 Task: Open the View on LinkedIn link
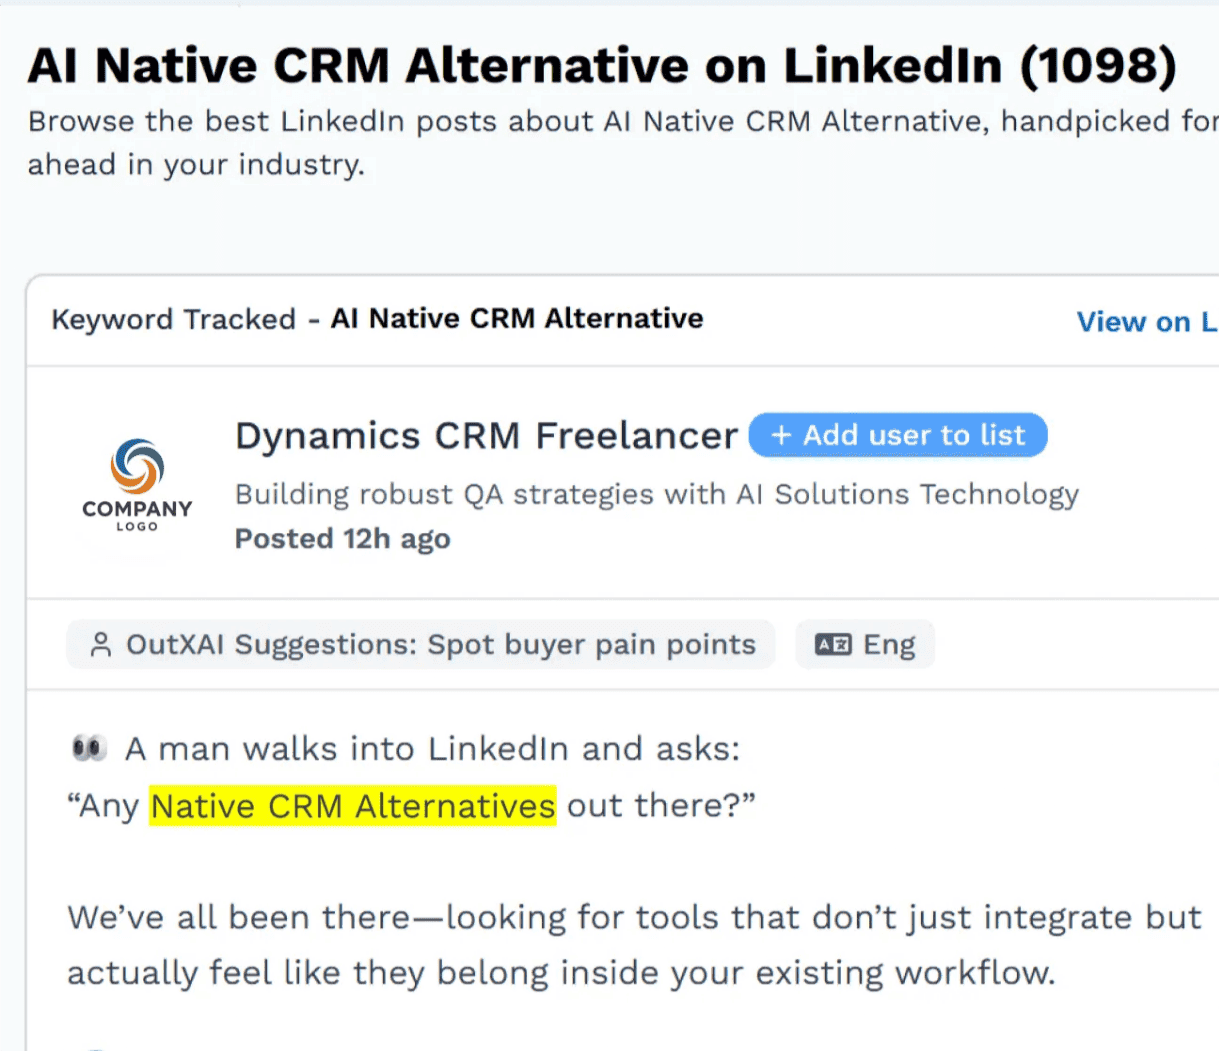coord(1146,322)
